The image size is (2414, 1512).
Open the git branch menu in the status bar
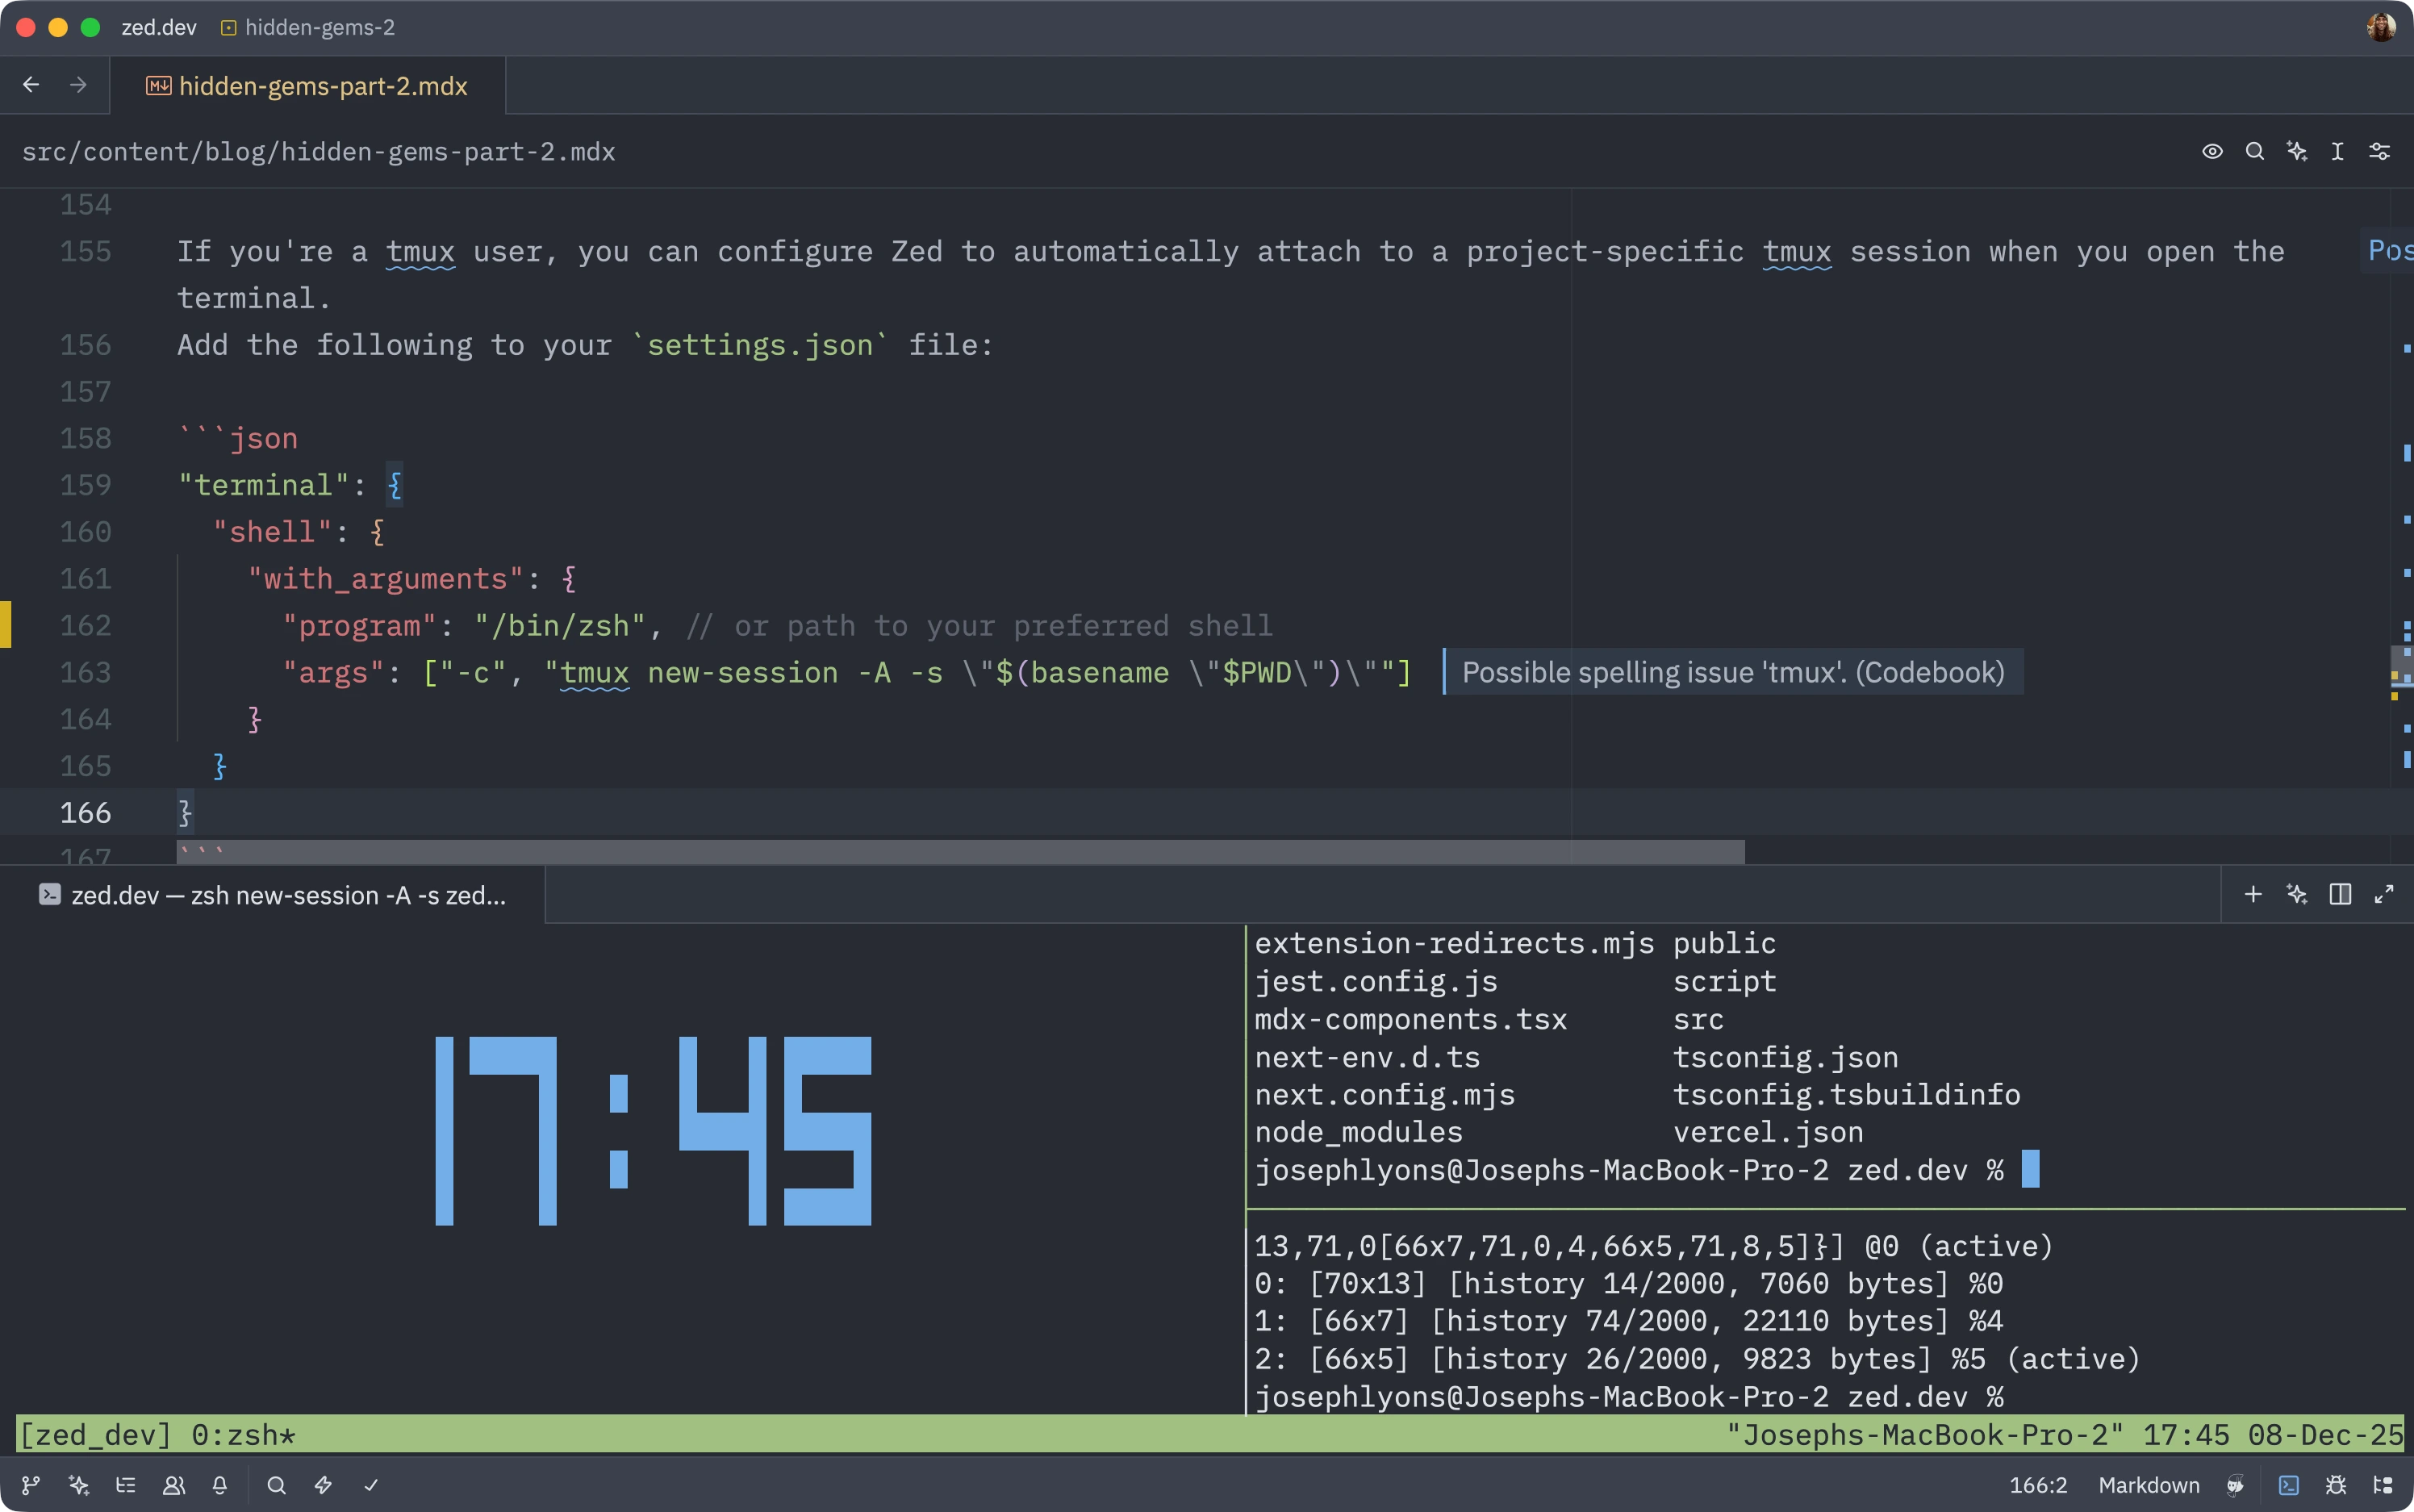[31, 1486]
